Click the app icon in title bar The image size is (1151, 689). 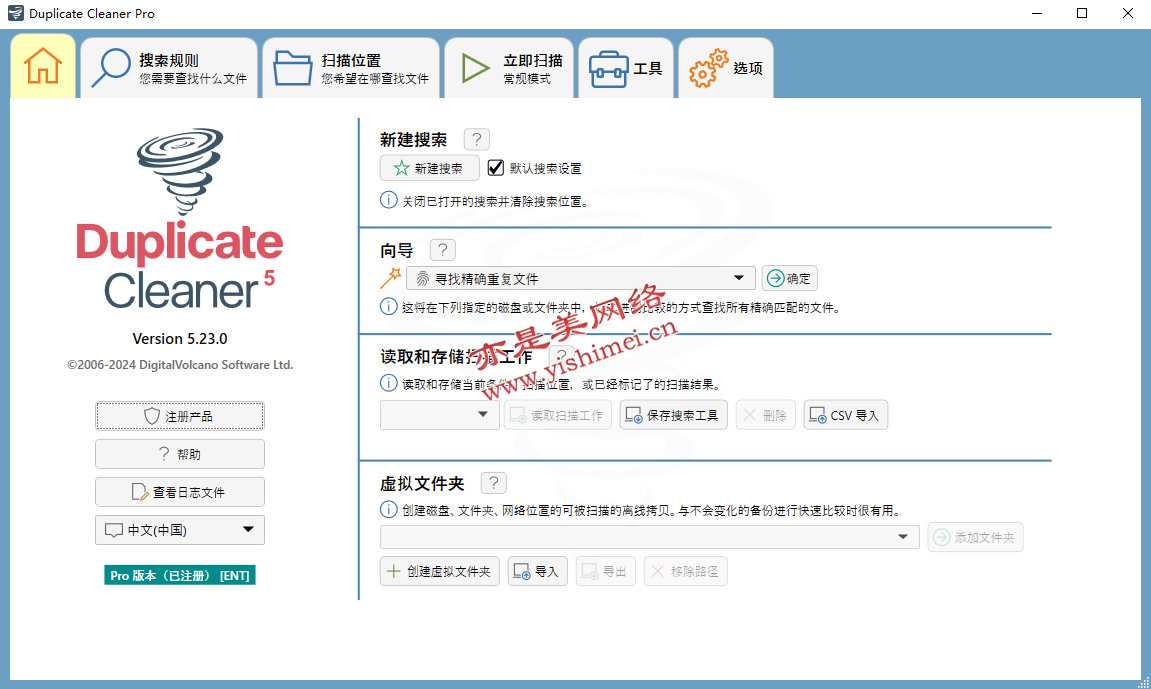click(15, 13)
